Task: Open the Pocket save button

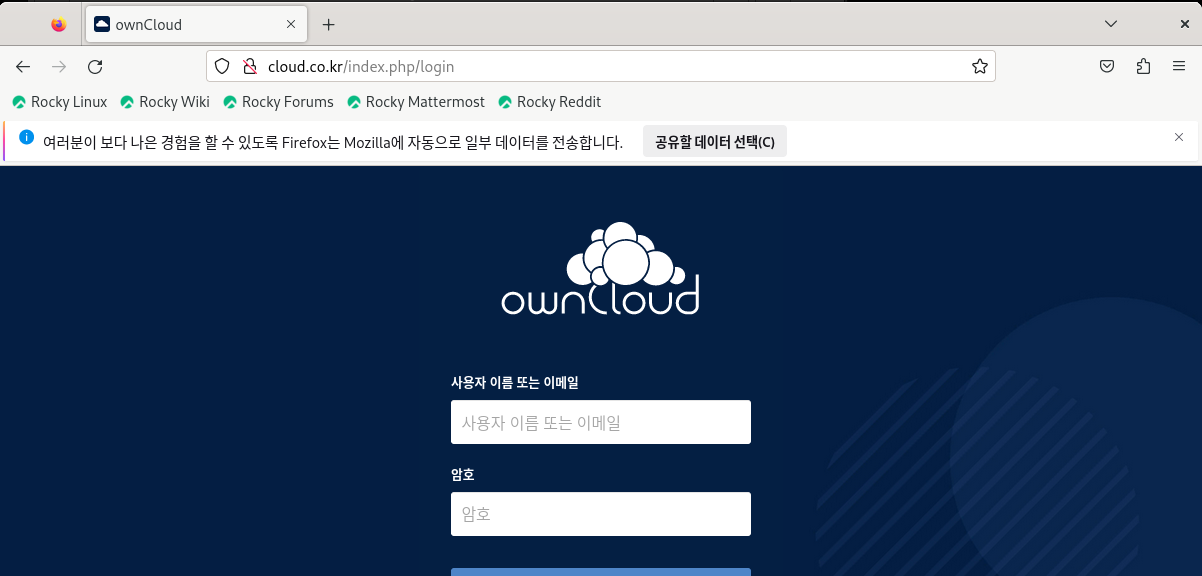Action: click(x=1107, y=67)
